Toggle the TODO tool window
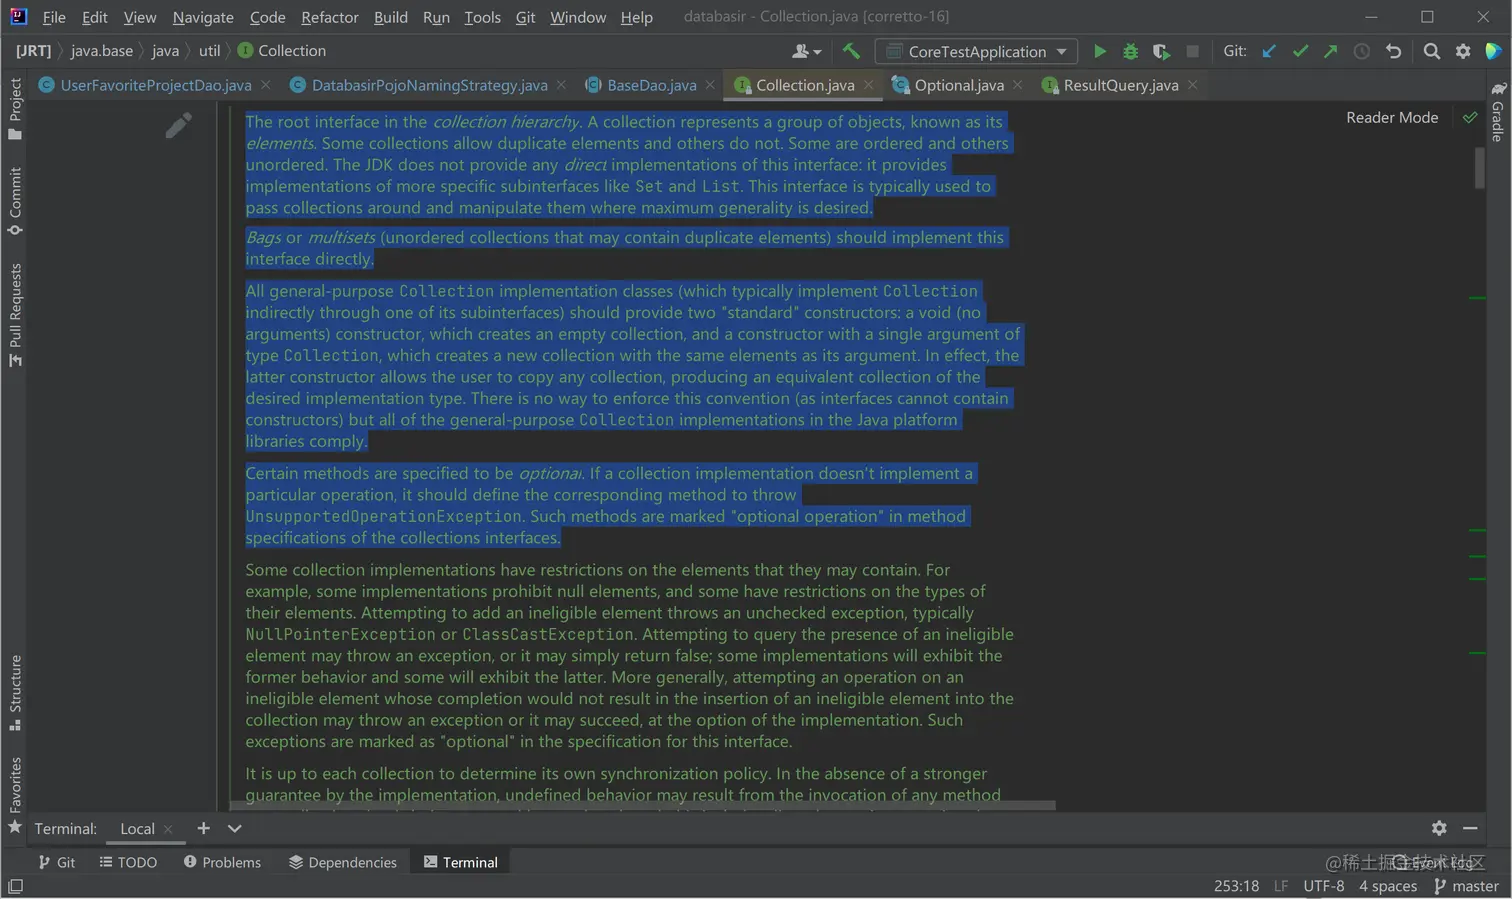 (128, 862)
